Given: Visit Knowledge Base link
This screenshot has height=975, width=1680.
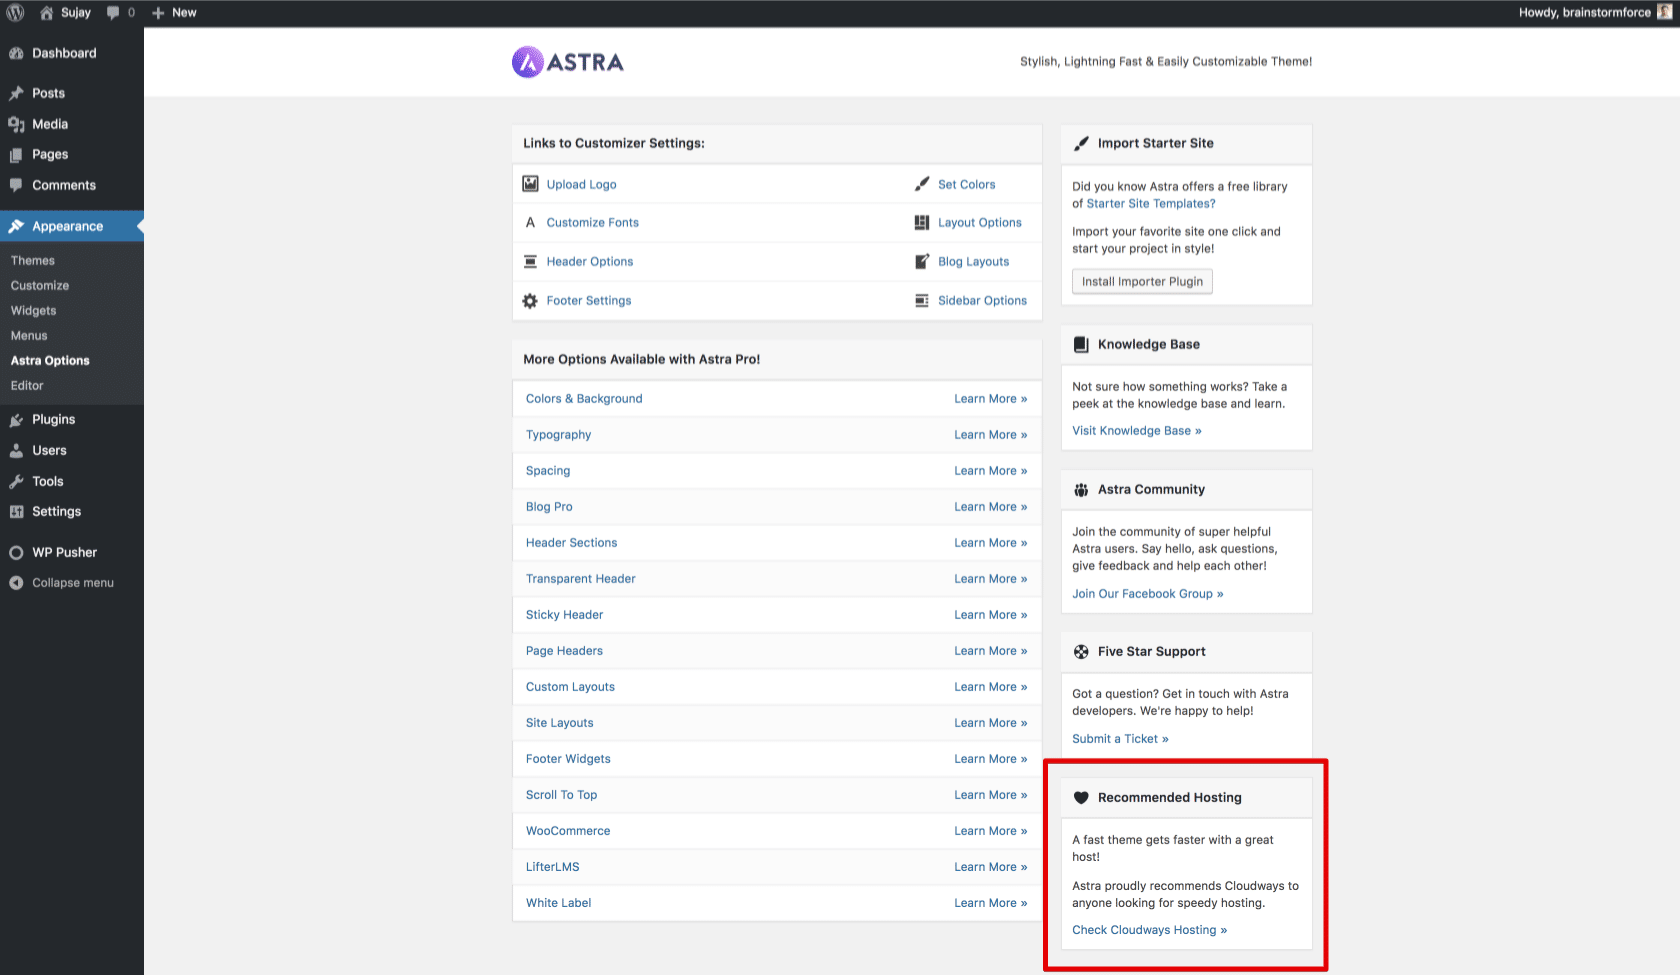Looking at the screenshot, I should (x=1137, y=431).
